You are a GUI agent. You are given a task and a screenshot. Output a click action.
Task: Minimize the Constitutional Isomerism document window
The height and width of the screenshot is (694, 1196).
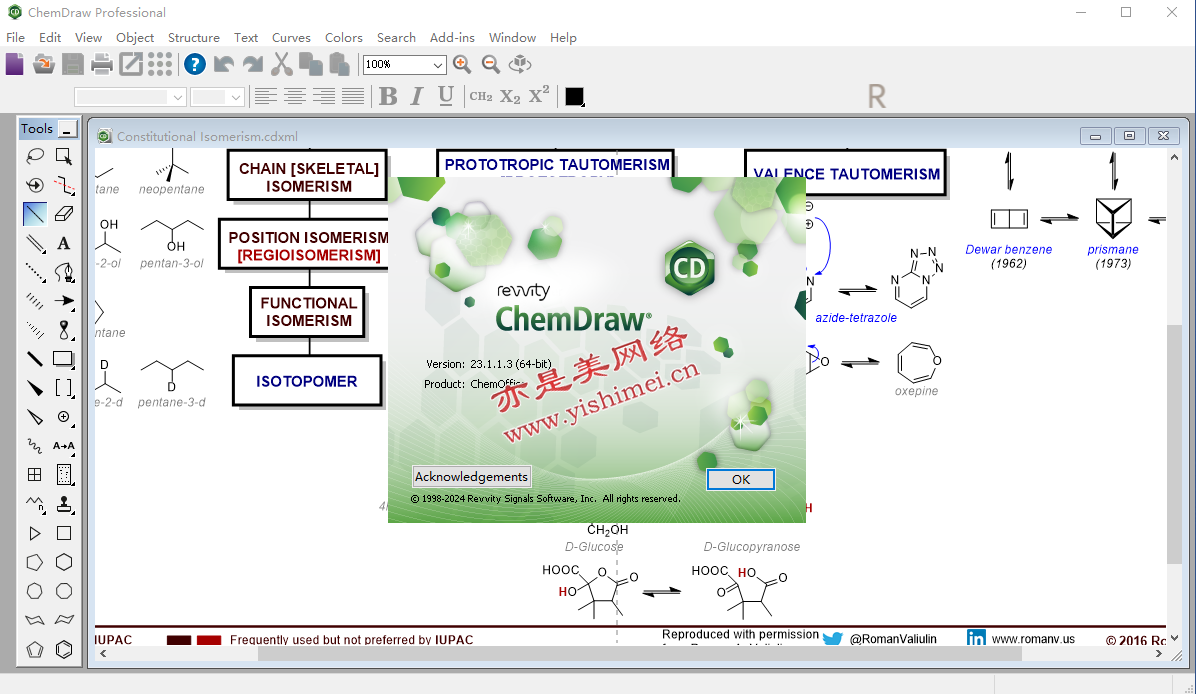1095,136
